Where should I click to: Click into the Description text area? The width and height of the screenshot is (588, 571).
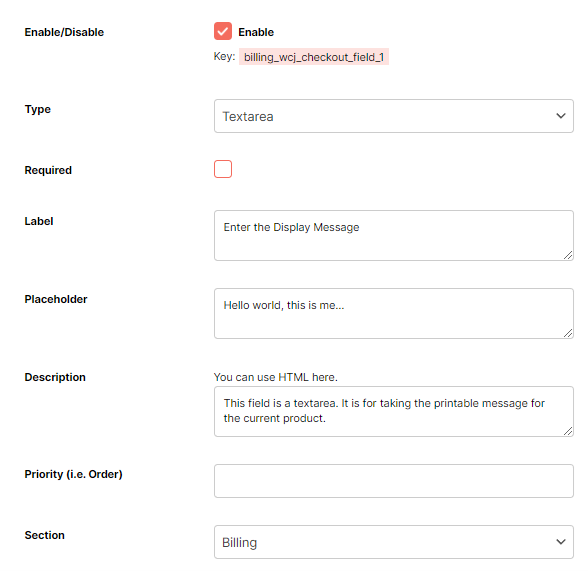click(x=394, y=412)
